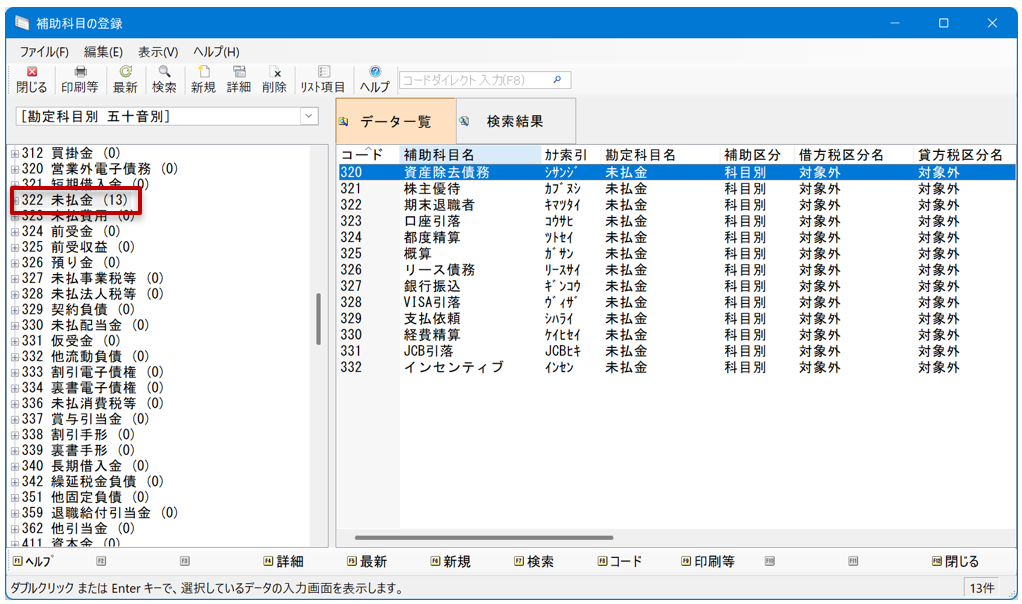Sort by the コード column header

click(368, 155)
